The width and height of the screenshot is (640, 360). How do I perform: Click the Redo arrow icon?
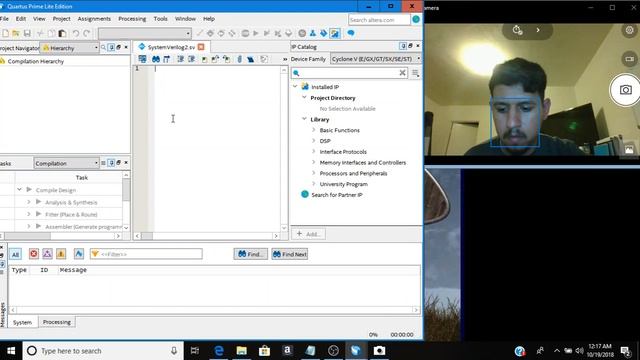coord(86,33)
